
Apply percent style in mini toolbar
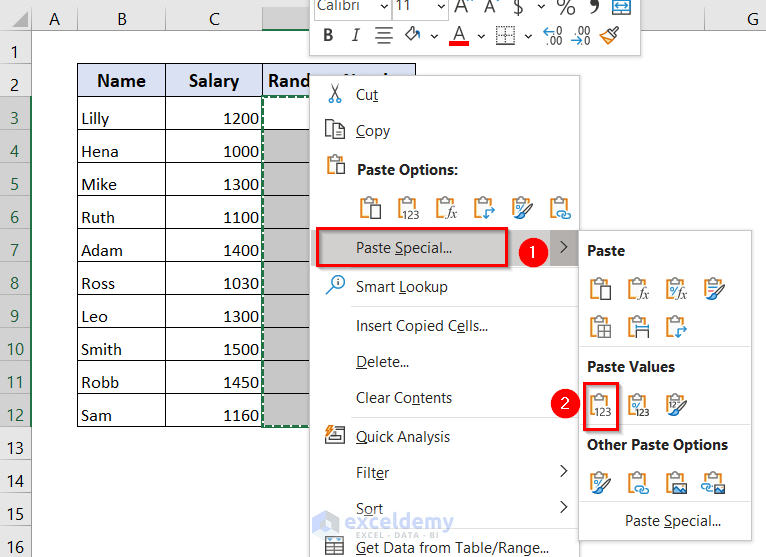[566, 7]
